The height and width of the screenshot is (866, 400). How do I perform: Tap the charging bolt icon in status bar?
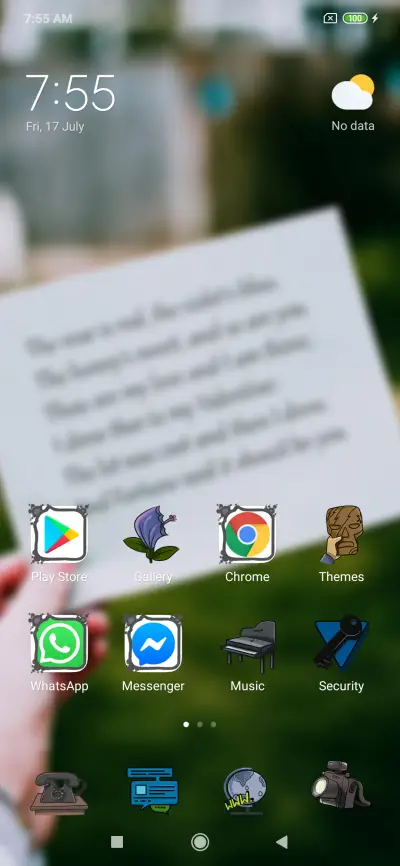[x=375, y=18]
